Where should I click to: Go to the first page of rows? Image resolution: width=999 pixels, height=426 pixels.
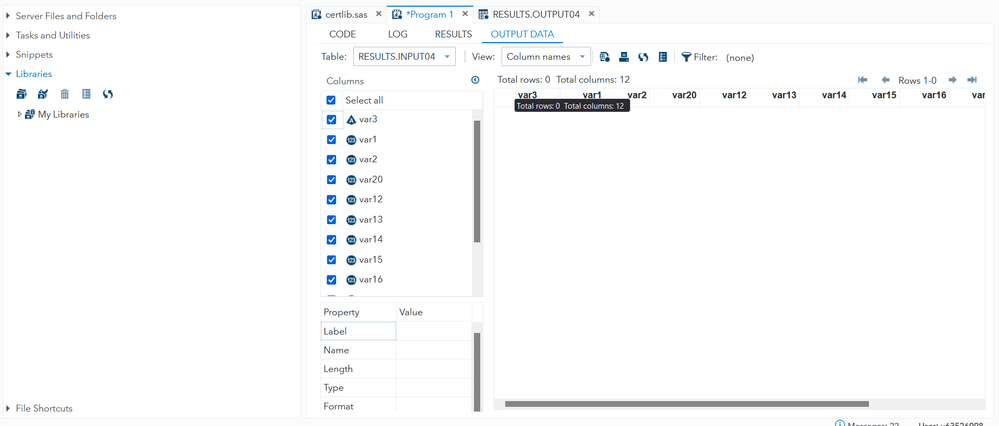tap(863, 80)
